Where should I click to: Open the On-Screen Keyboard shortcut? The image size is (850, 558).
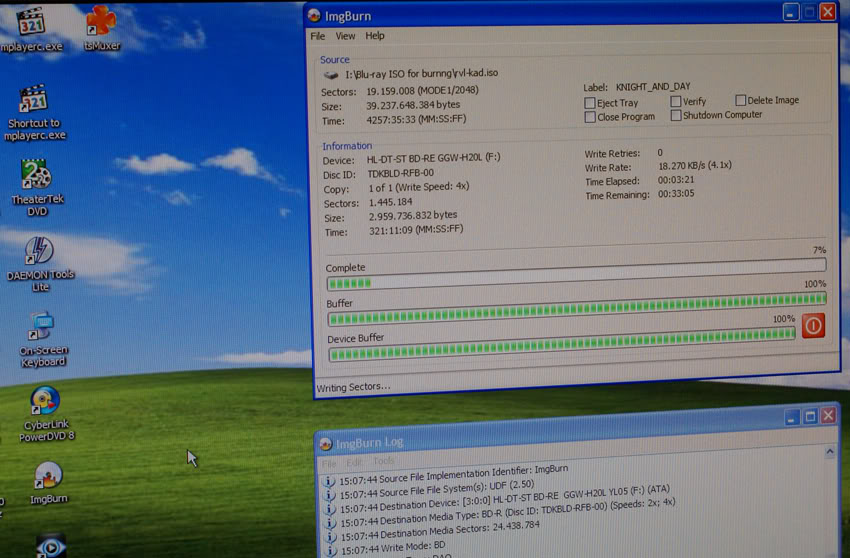coord(42,327)
